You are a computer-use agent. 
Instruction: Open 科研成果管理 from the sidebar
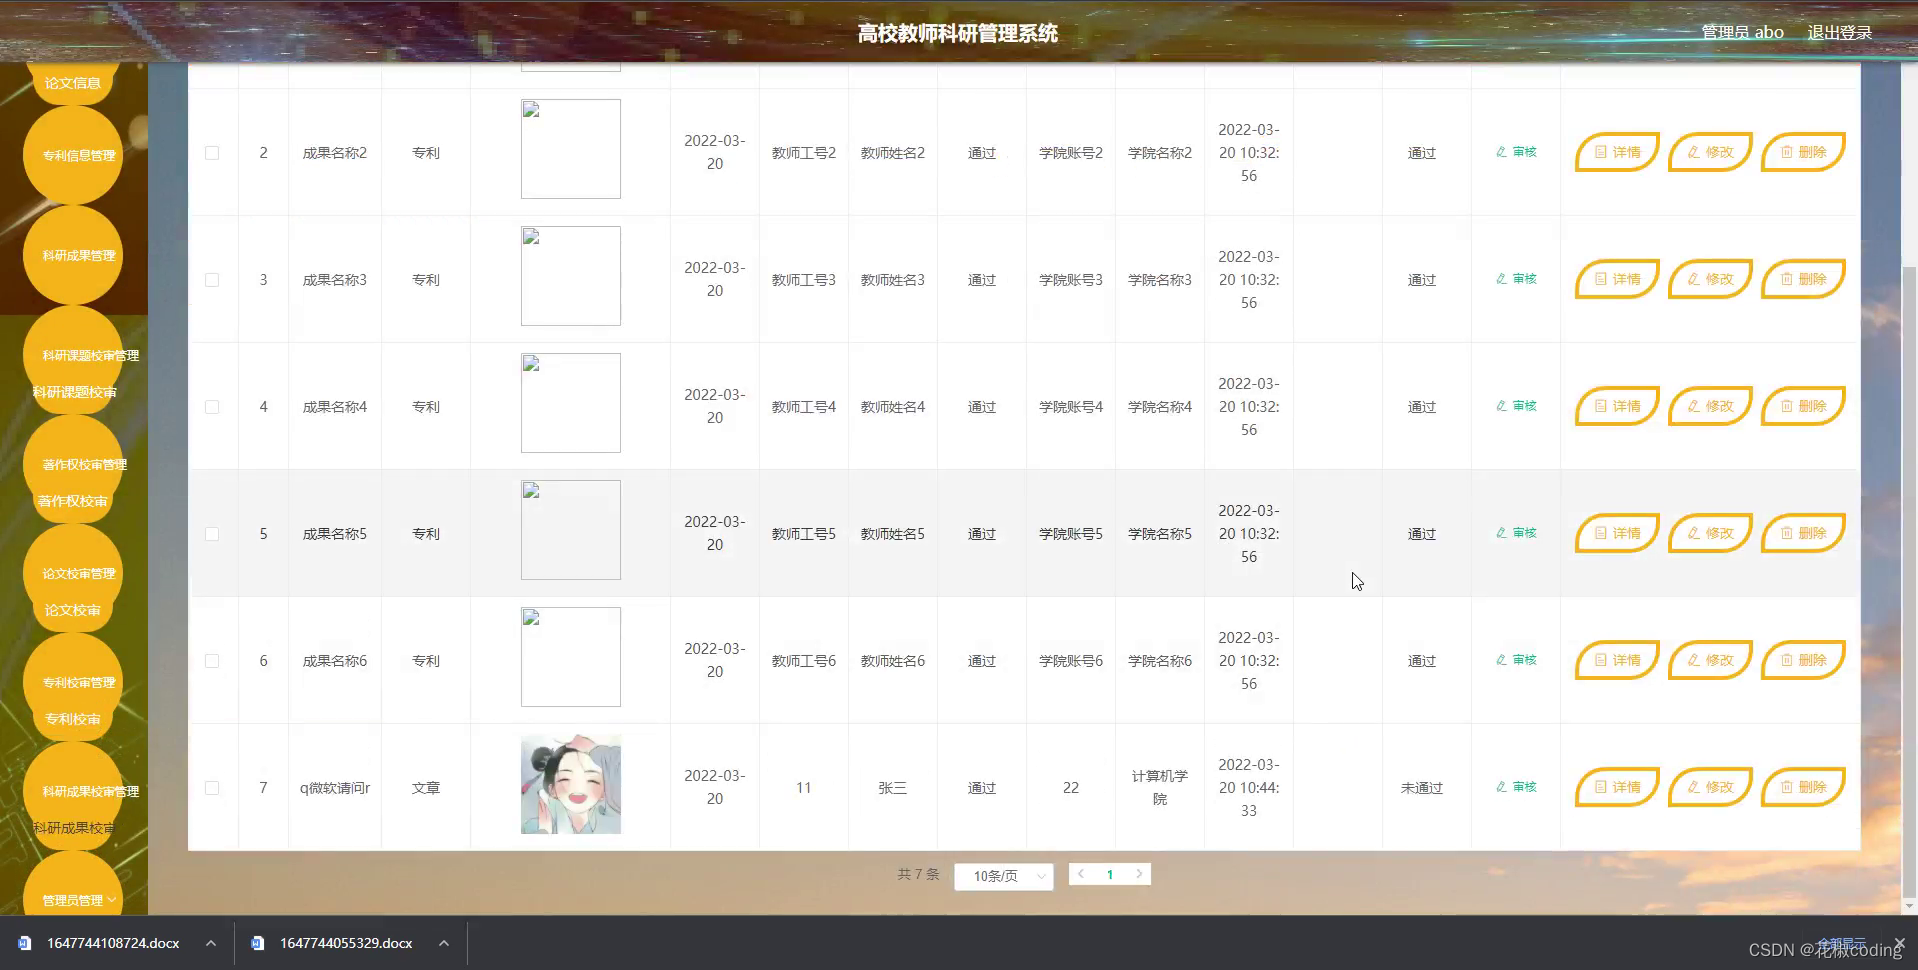click(x=73, y=254)
